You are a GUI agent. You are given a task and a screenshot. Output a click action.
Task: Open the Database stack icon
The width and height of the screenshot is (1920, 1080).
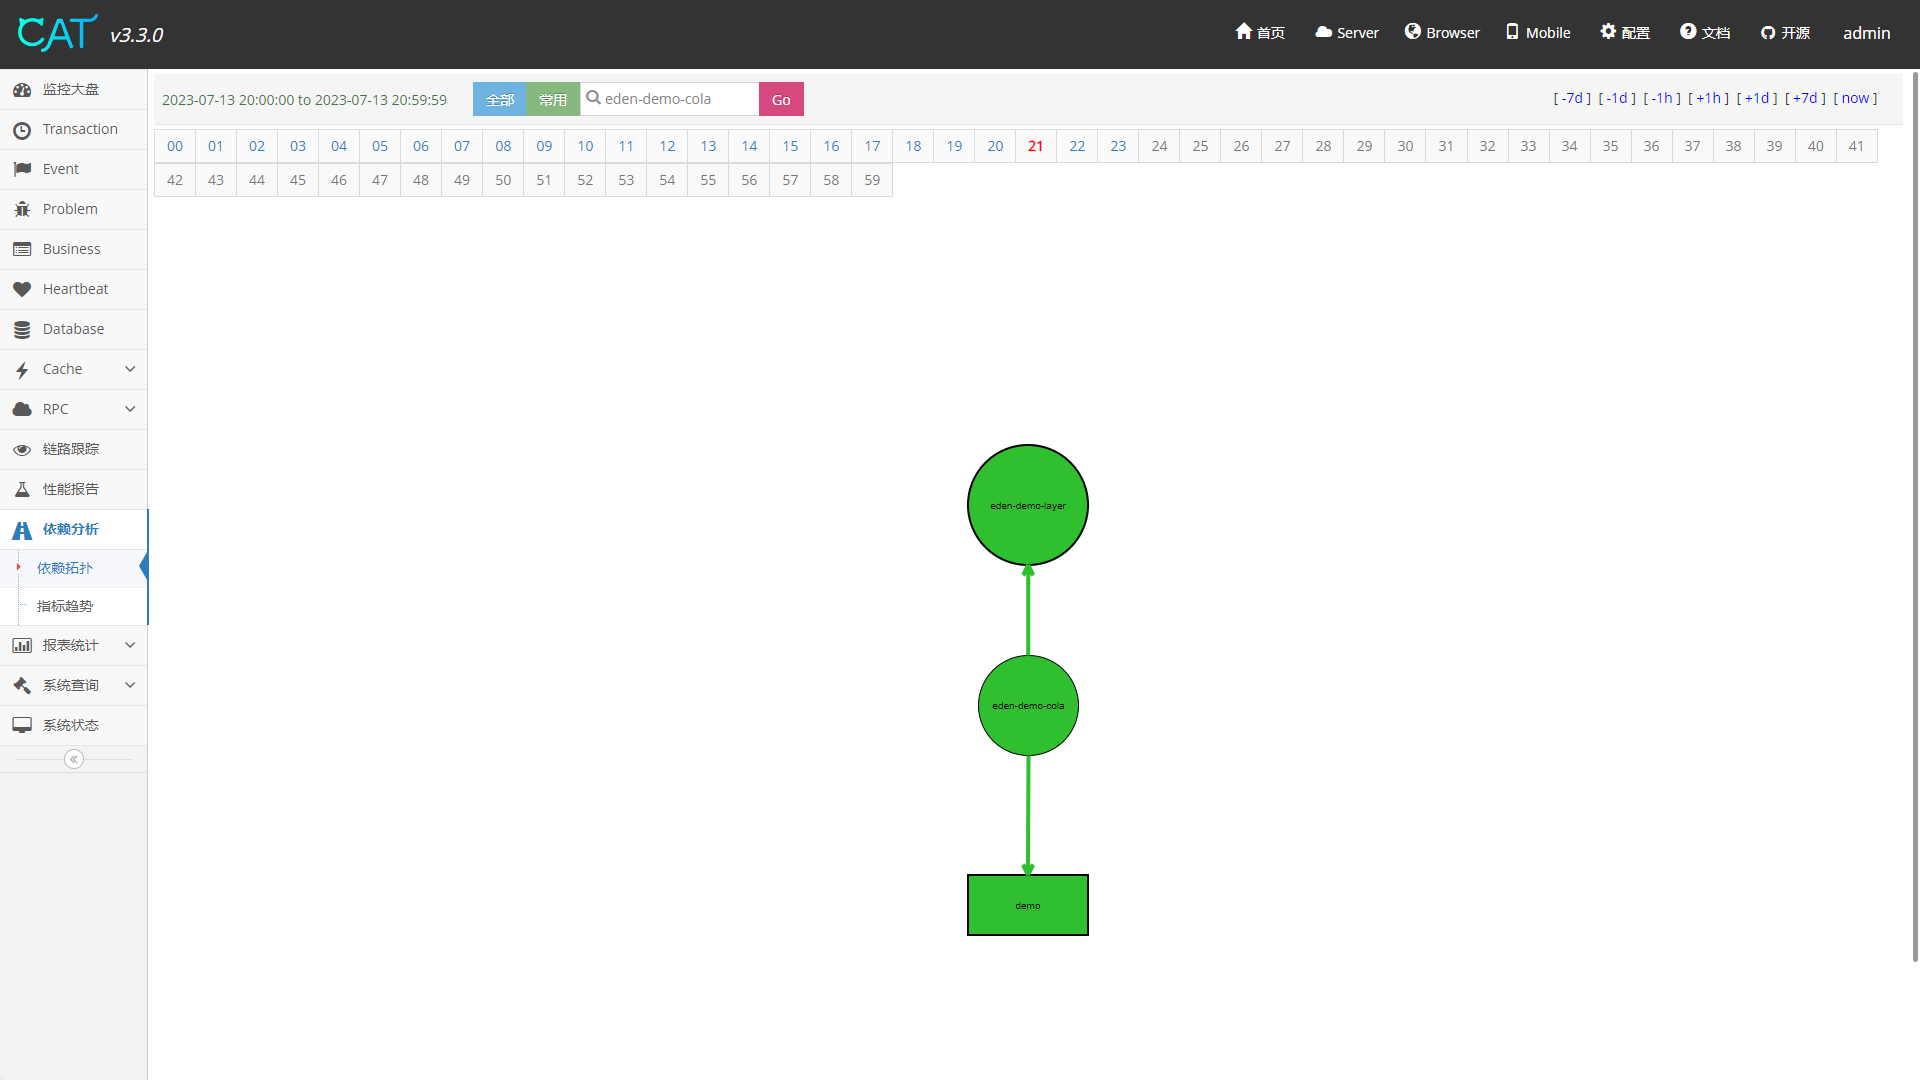(22, 329)
